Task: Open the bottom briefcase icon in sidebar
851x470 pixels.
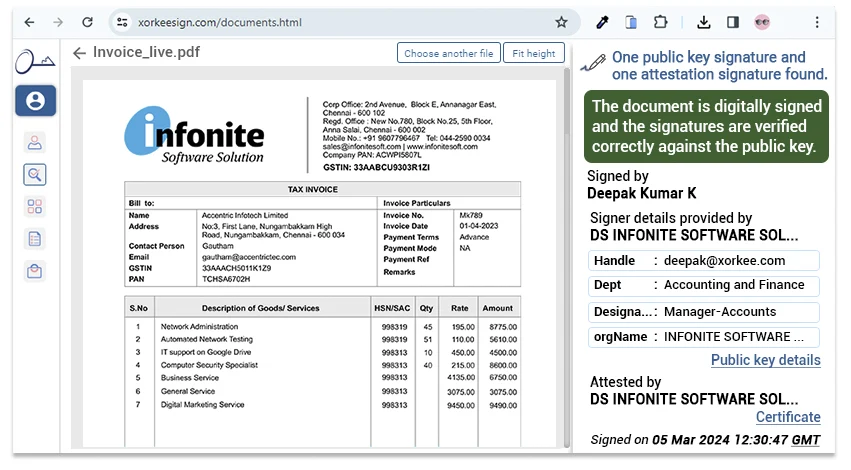Action: (x=35, y=271)
